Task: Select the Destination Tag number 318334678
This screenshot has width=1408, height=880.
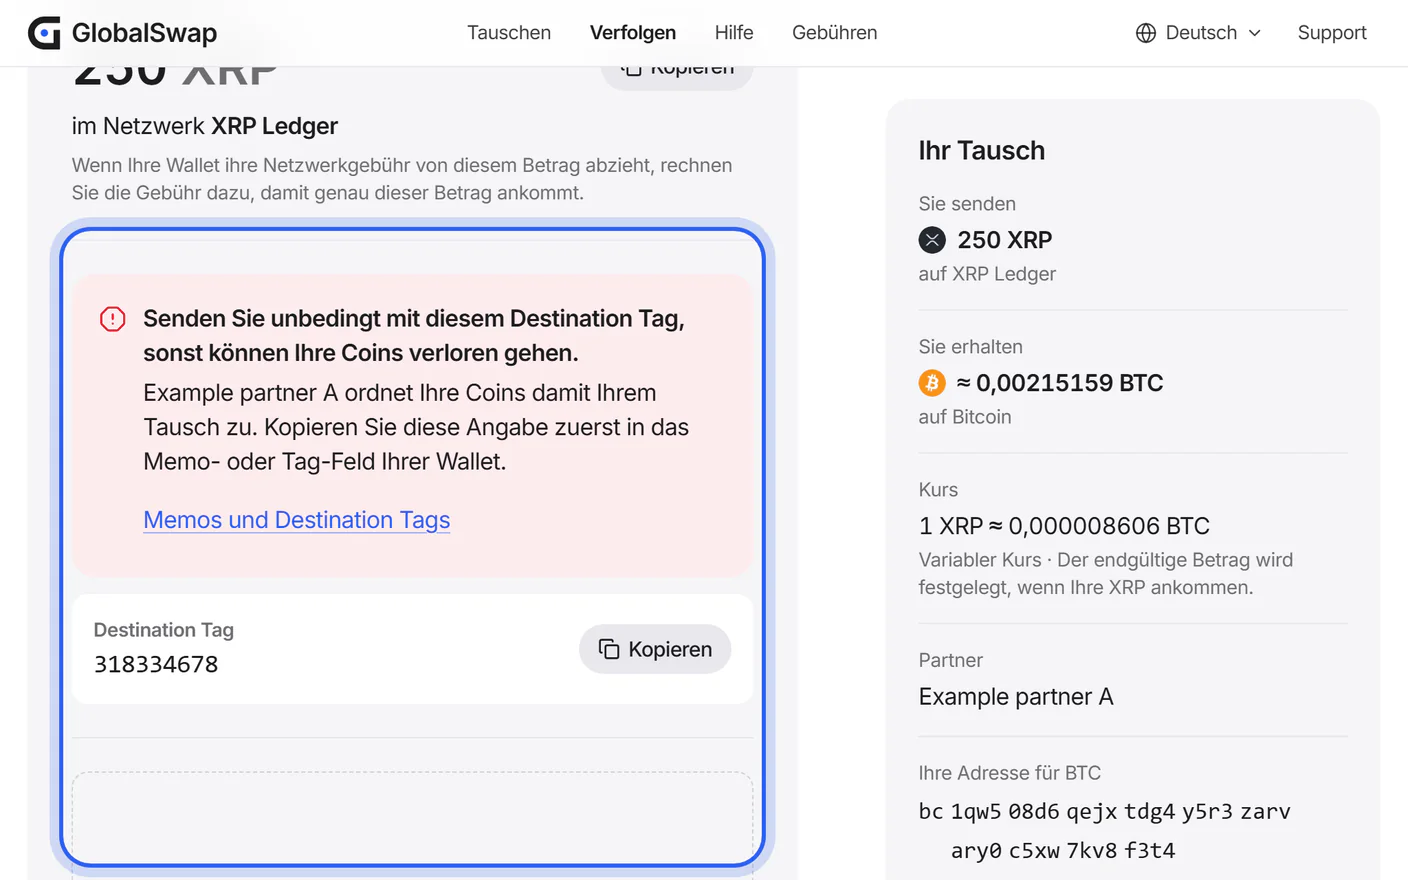Action: coord(156,665)
